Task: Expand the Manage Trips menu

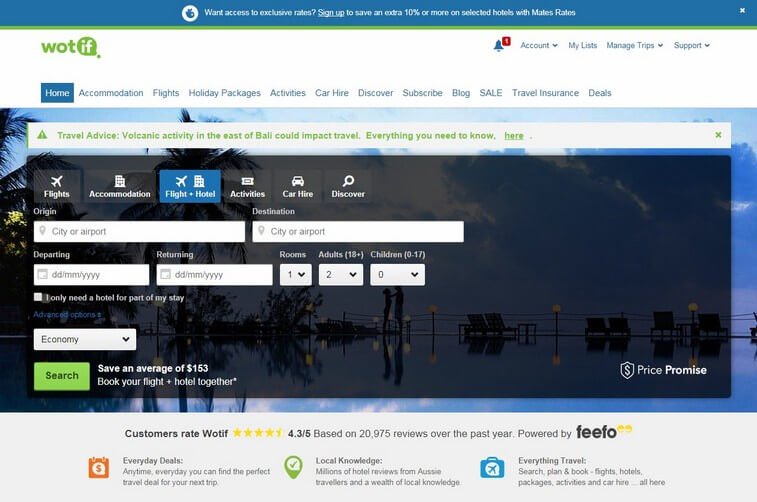Action: [x=635, y=45]
